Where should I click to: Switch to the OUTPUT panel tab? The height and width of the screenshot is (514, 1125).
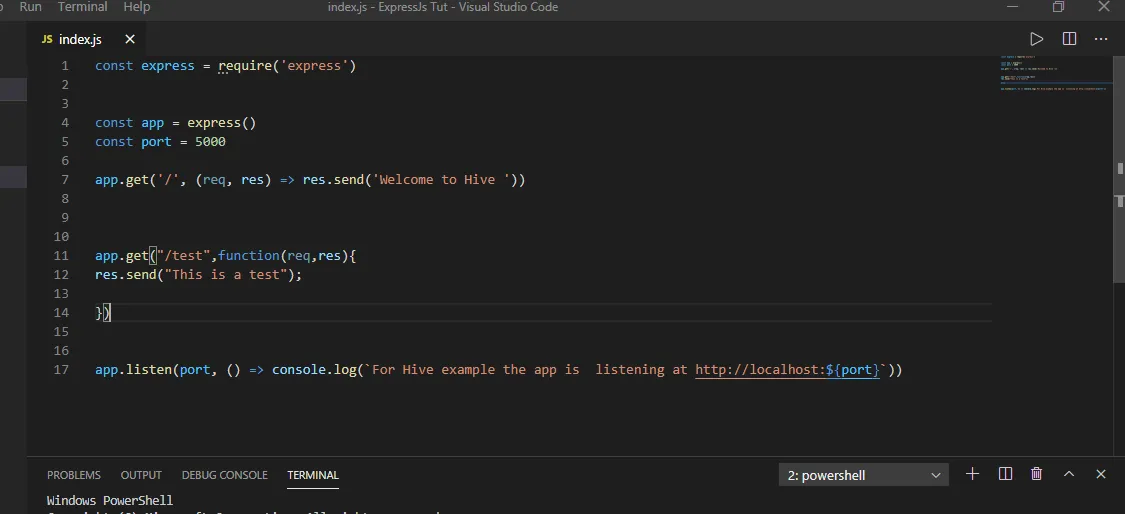(141, 475)
